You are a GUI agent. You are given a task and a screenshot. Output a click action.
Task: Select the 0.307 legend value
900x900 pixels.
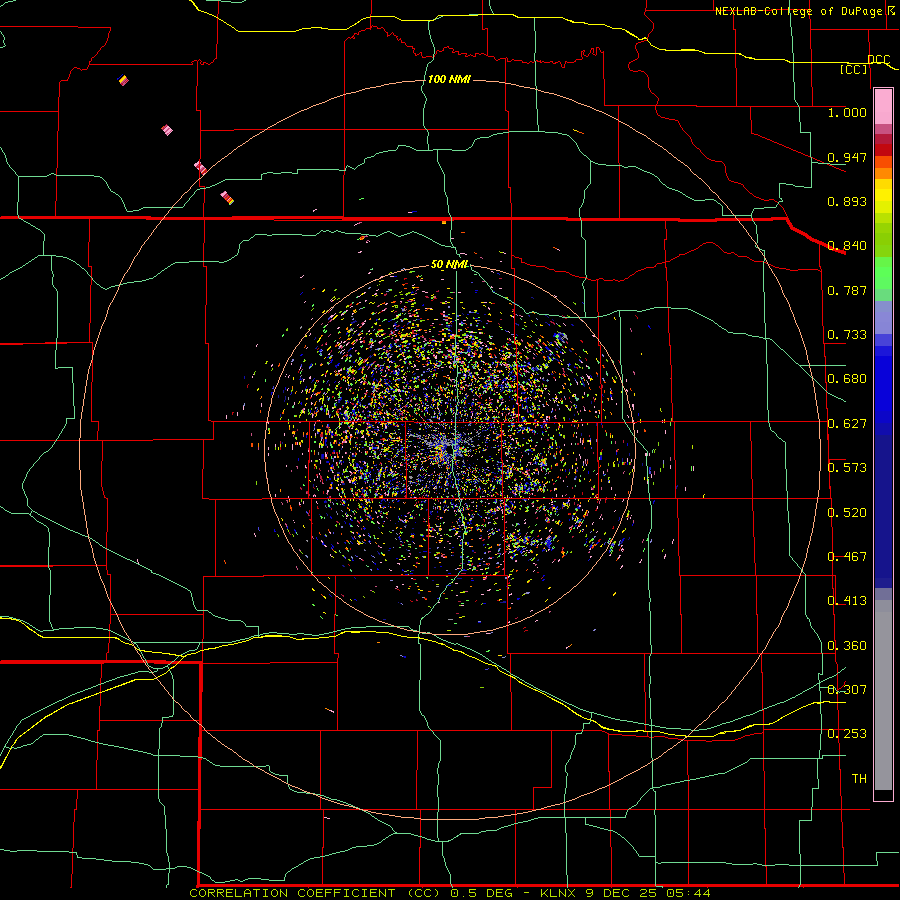847,690
